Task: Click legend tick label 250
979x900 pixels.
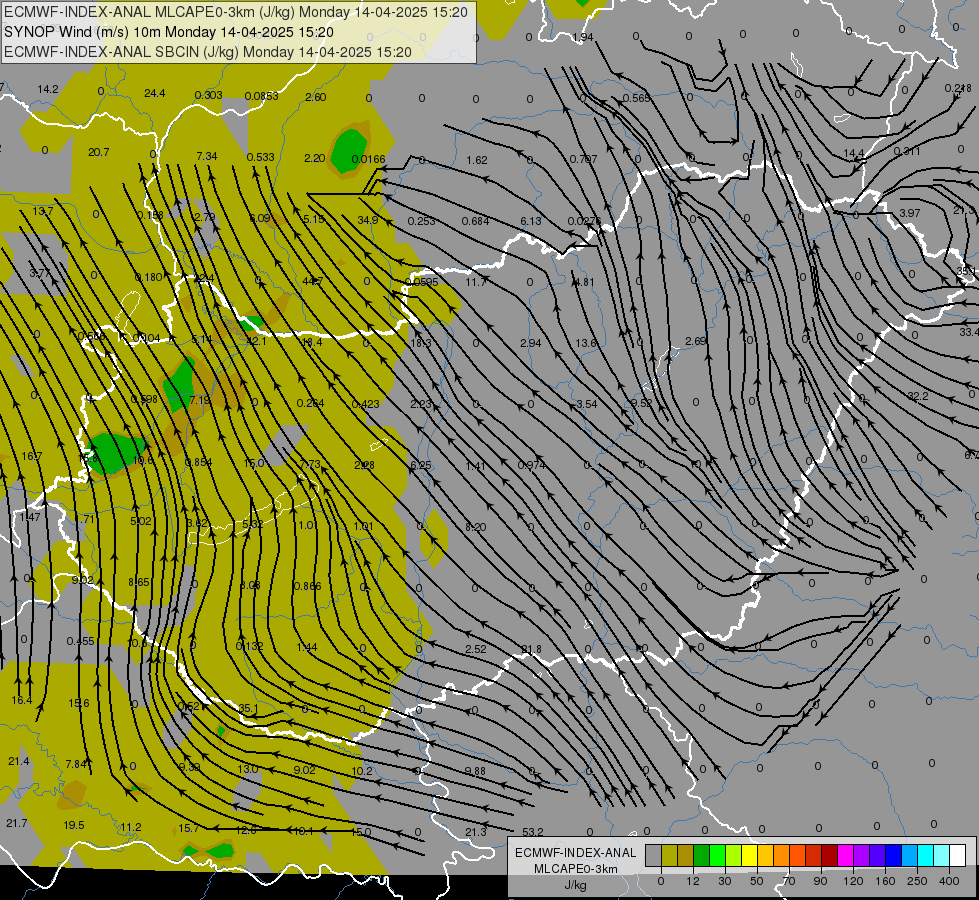Action: pyautogui.click(x=917, y=881)
